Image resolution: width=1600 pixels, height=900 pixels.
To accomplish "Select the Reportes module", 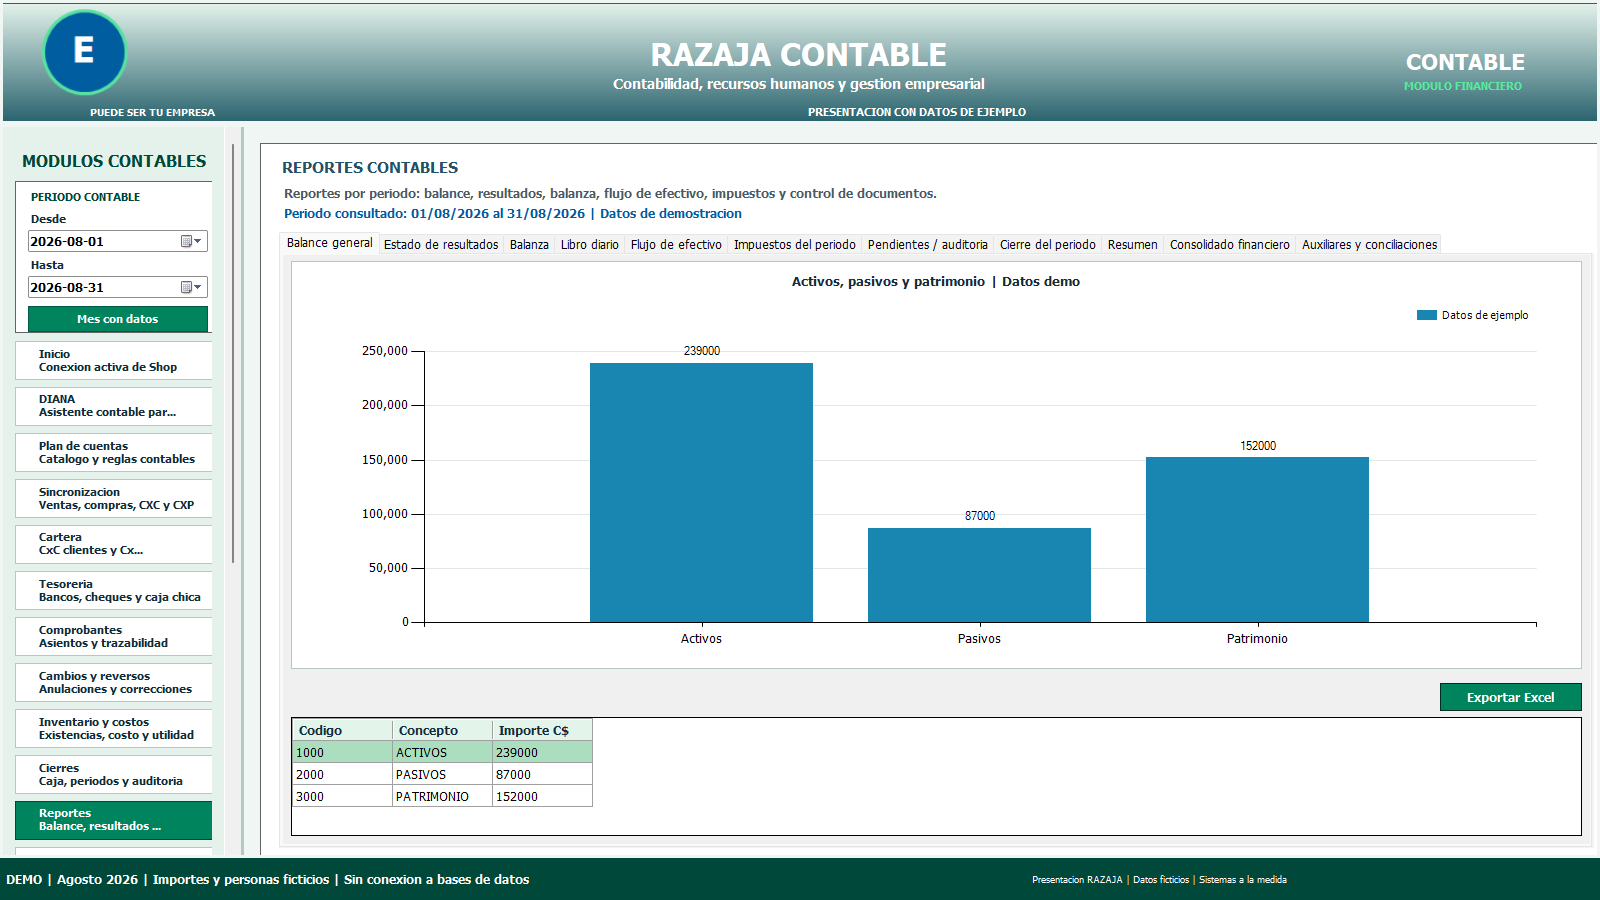I will pyautogui.click(x=114, y=820).
